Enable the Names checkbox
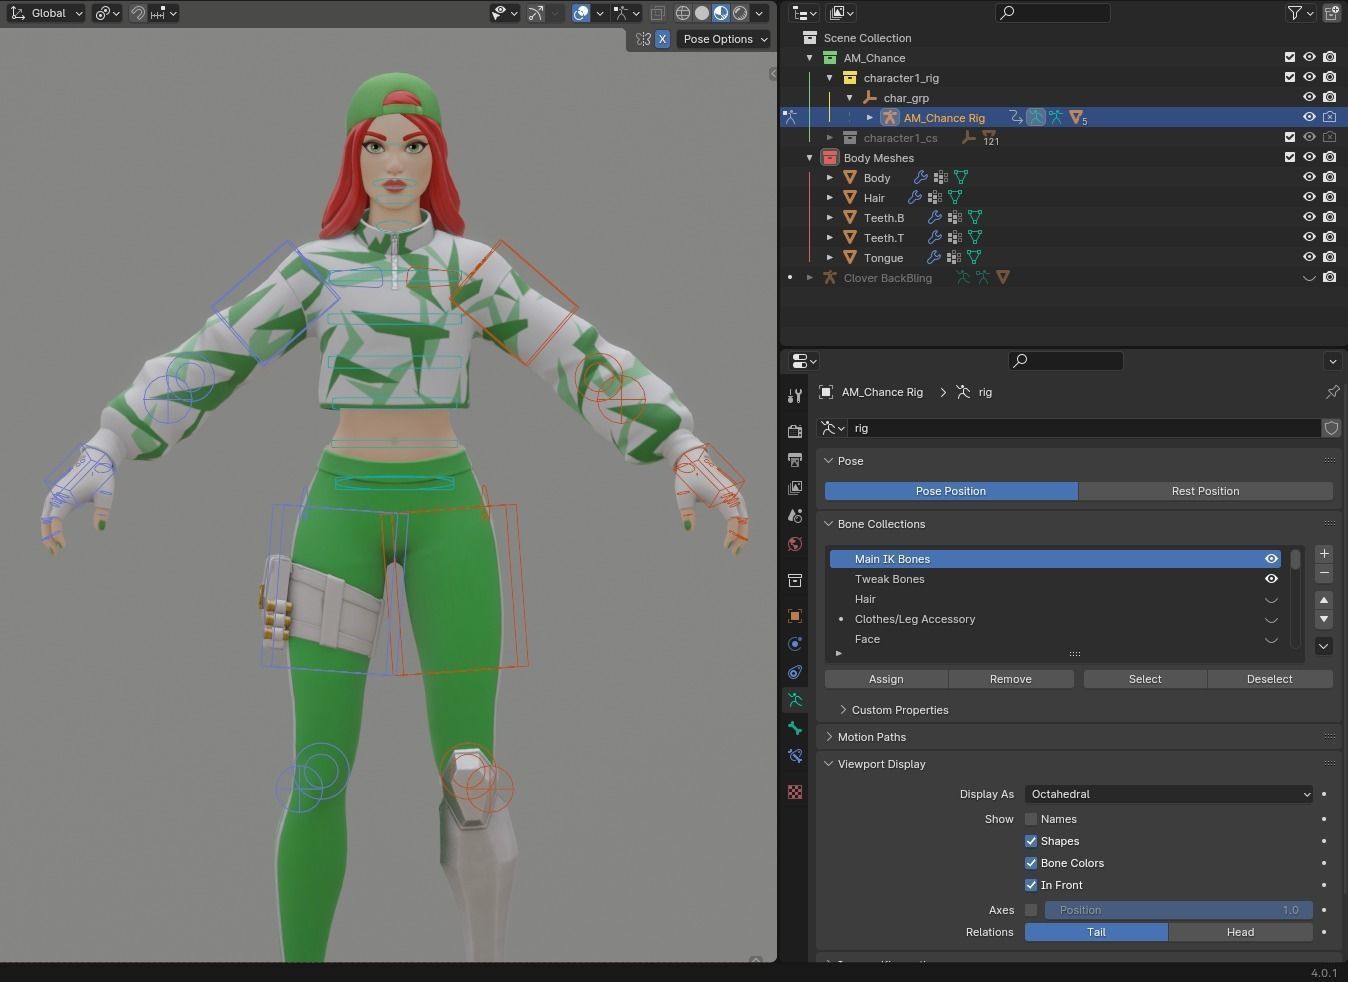1348x982 pixels. [x=1031, y=819]
